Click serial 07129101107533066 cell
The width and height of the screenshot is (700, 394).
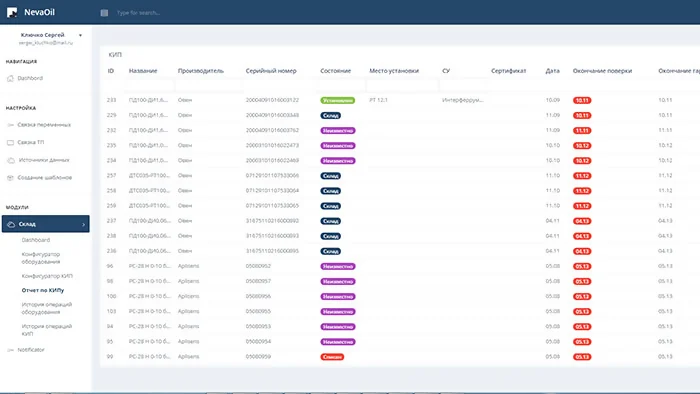[x=272, y=175]
